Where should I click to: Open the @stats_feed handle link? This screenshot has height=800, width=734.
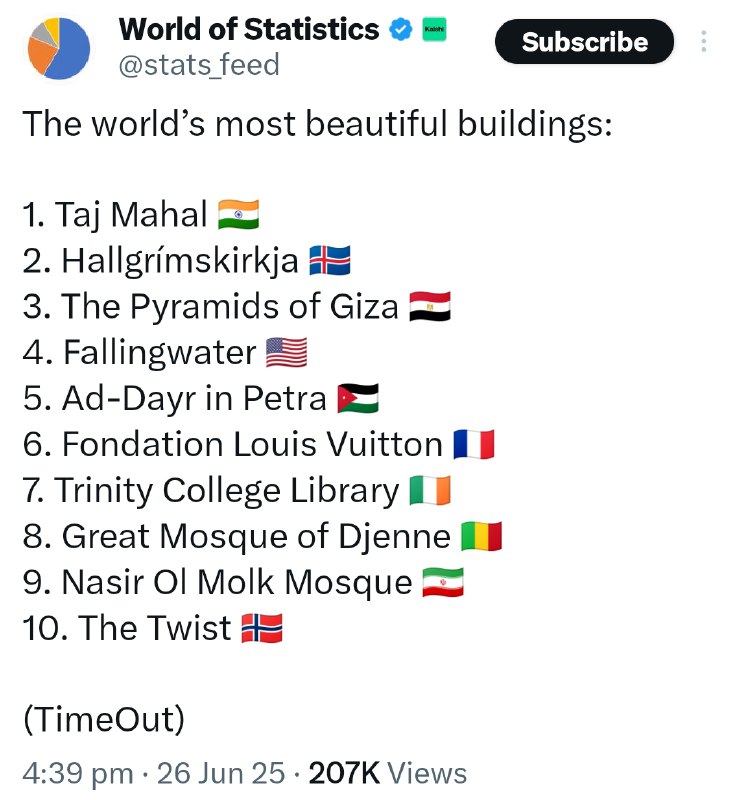(199, 65)
